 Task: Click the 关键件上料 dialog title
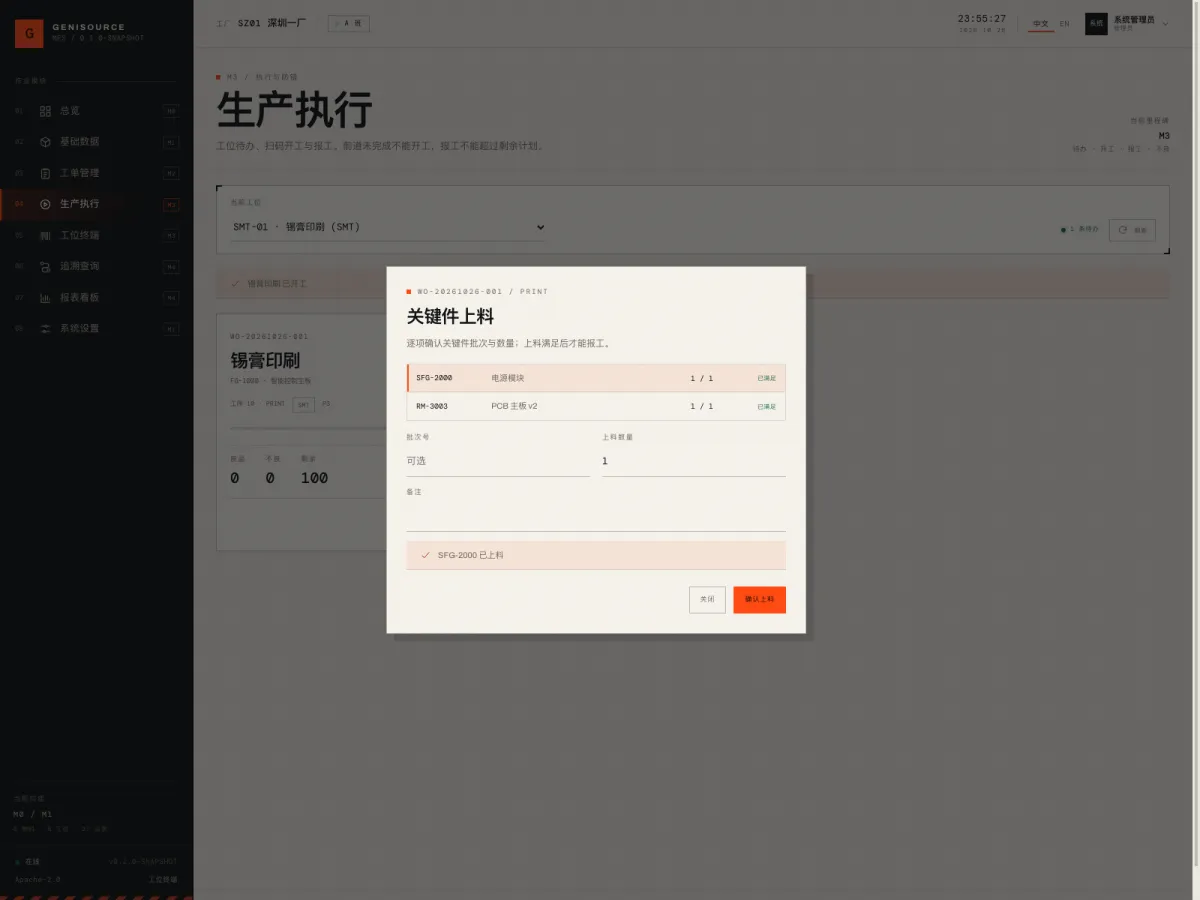[450, 317]
